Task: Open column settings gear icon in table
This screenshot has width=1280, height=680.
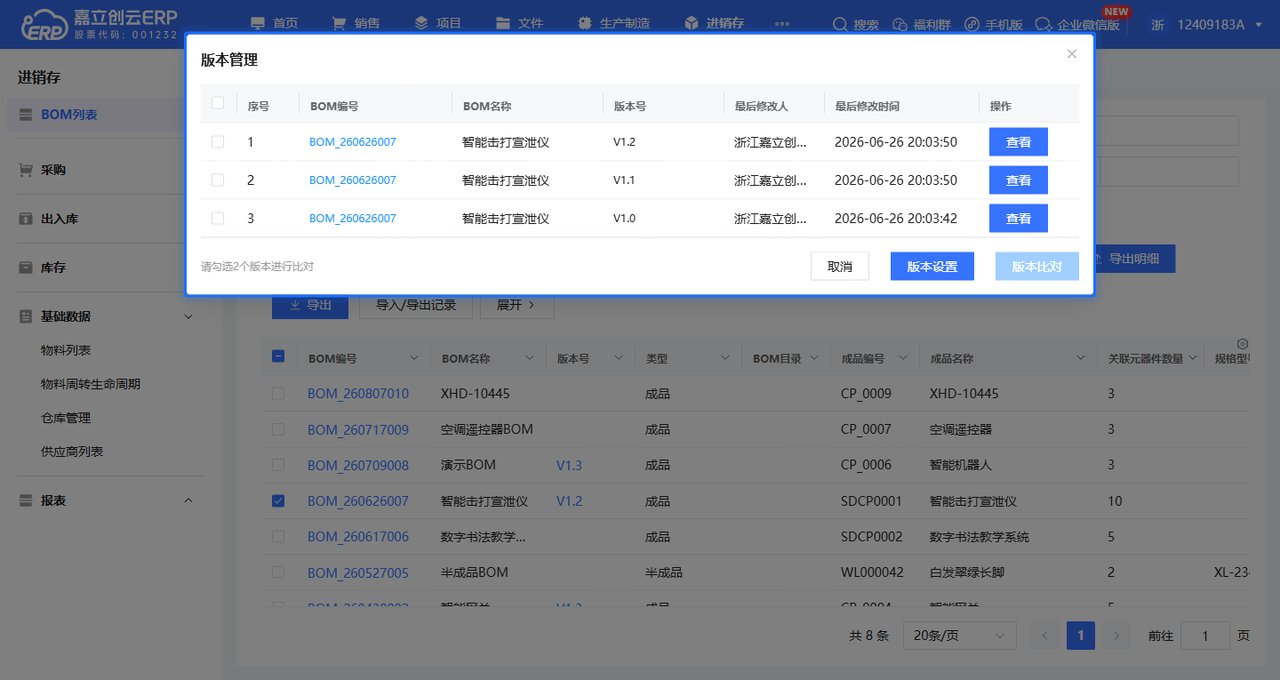Action: (1243, 343)
